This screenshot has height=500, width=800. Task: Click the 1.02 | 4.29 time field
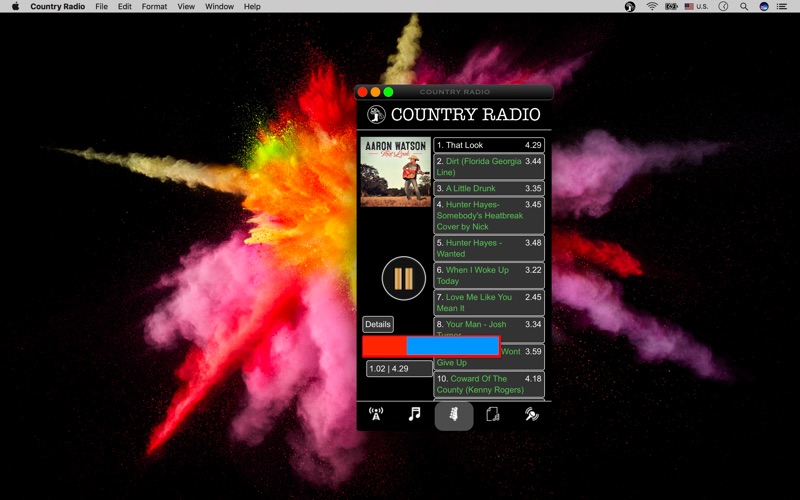click(x=399, y=369)
